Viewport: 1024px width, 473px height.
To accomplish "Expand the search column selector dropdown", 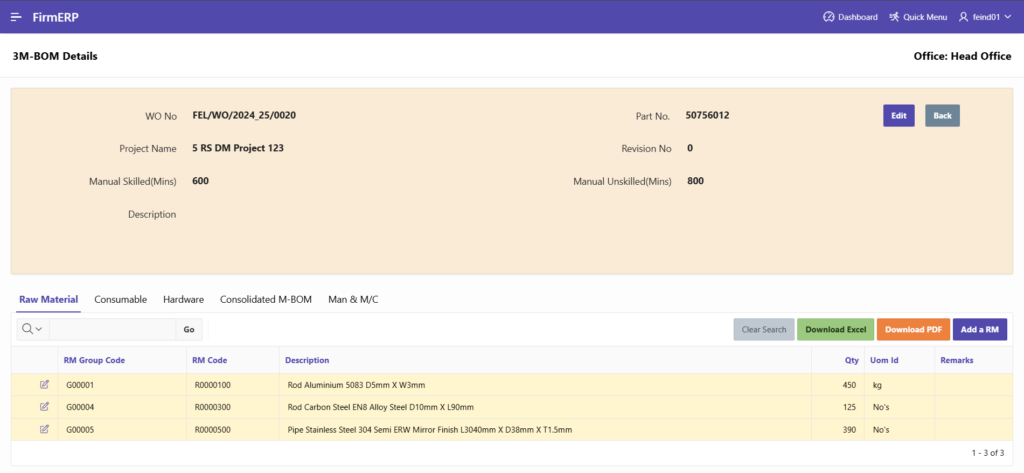I will 32,329.
